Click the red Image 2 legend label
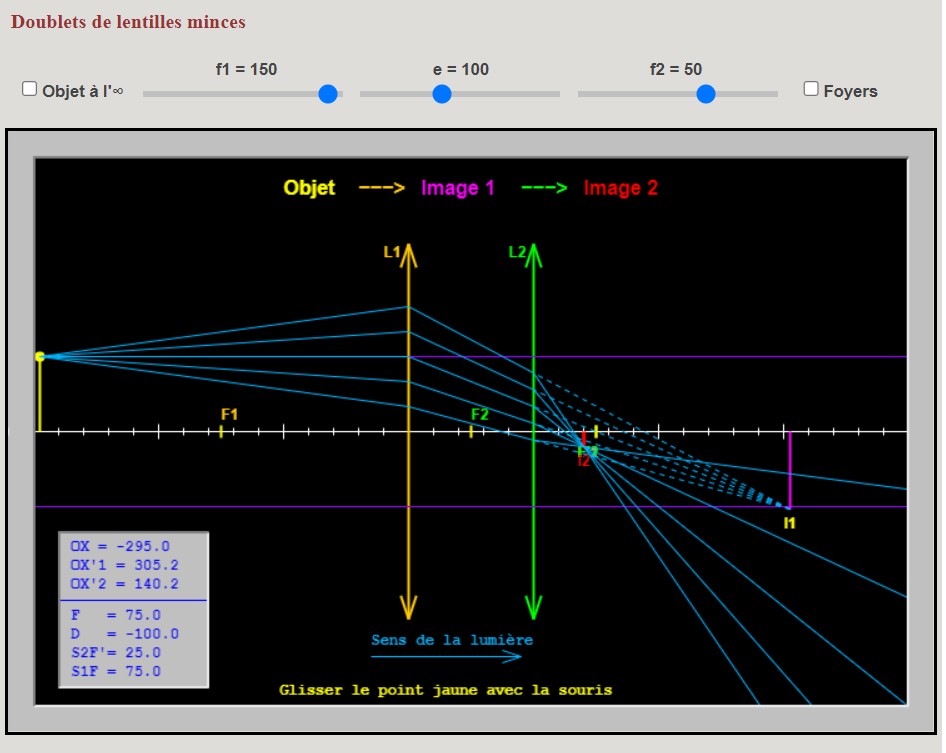The height and width of the screenshot is (753, 946). coord(620,188)
